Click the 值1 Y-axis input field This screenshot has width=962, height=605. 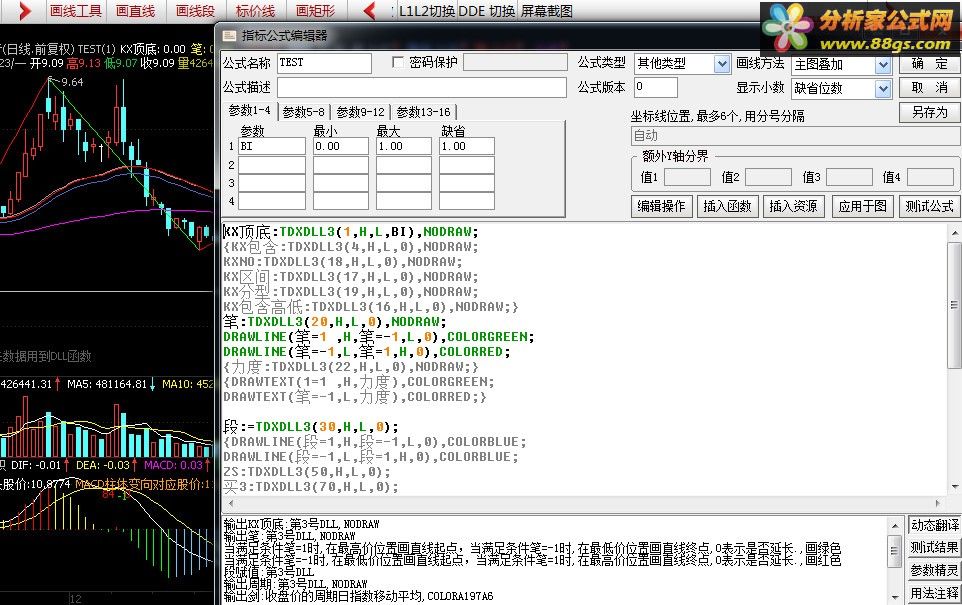coord(687,177)
